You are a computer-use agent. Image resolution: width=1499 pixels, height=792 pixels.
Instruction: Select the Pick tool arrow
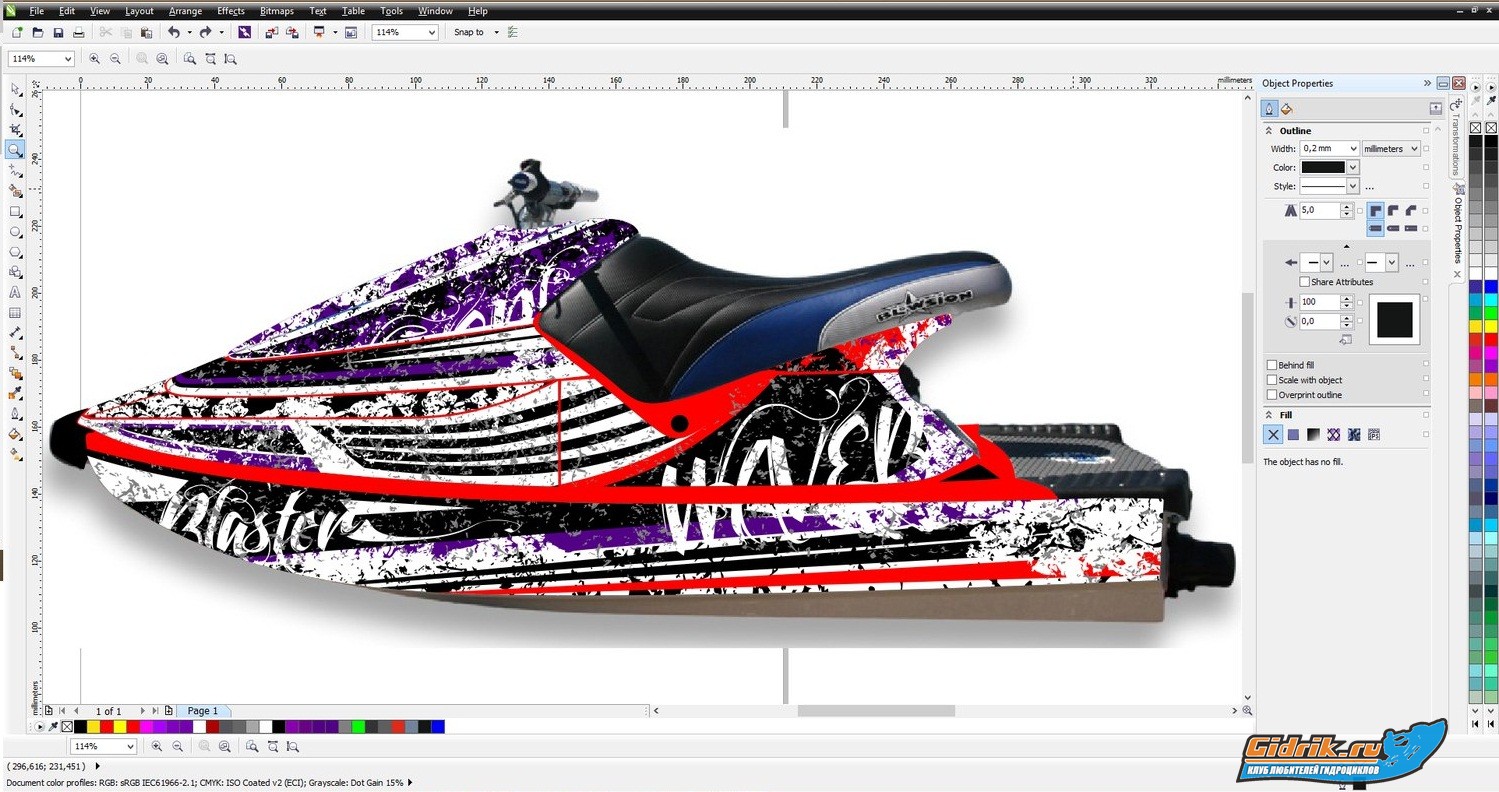point(15,89)
